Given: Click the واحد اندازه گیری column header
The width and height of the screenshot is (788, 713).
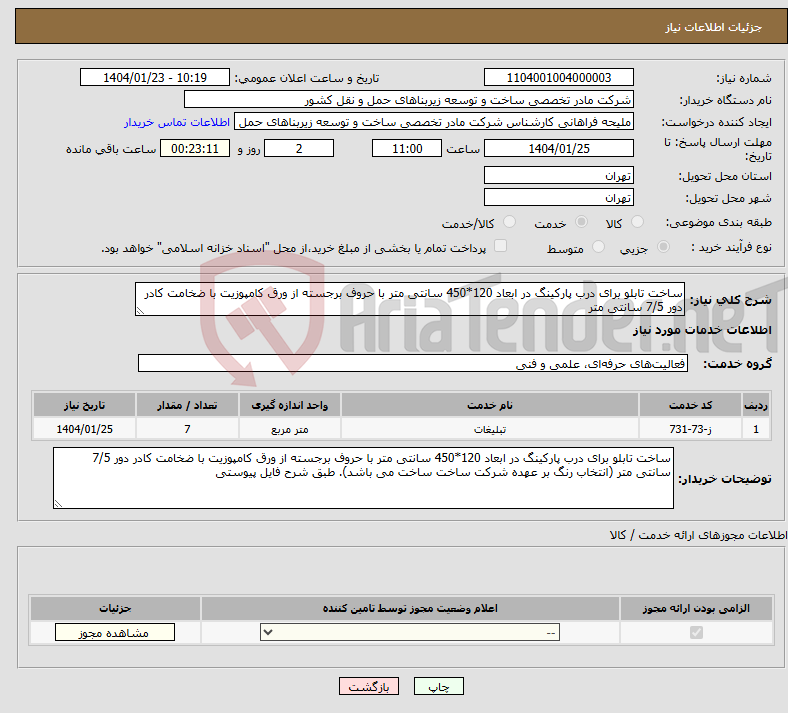Looking at the screenshot, I should tap(289, 405).
